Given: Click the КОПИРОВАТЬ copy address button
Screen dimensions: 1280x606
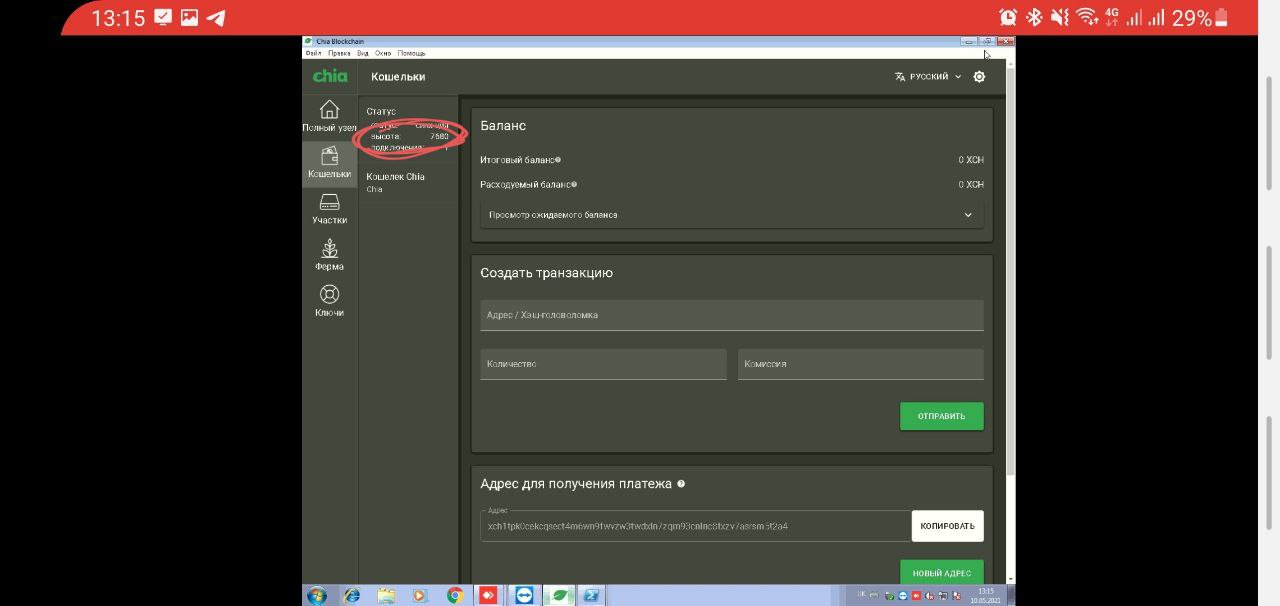Looking at the screenshot, I should click(x=947, y=526).
